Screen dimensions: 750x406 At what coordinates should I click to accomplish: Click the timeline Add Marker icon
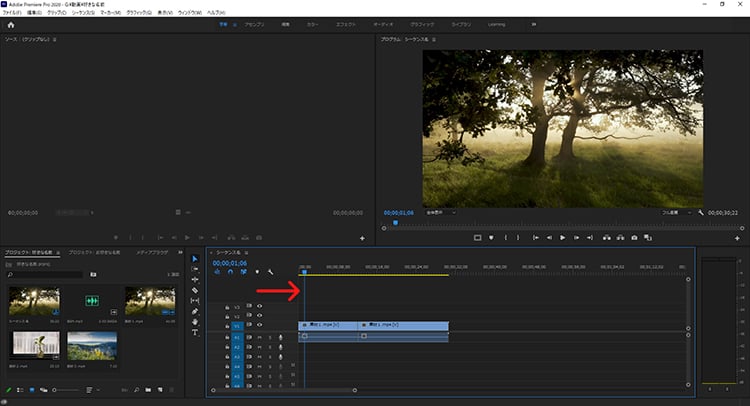coord(257,272)
